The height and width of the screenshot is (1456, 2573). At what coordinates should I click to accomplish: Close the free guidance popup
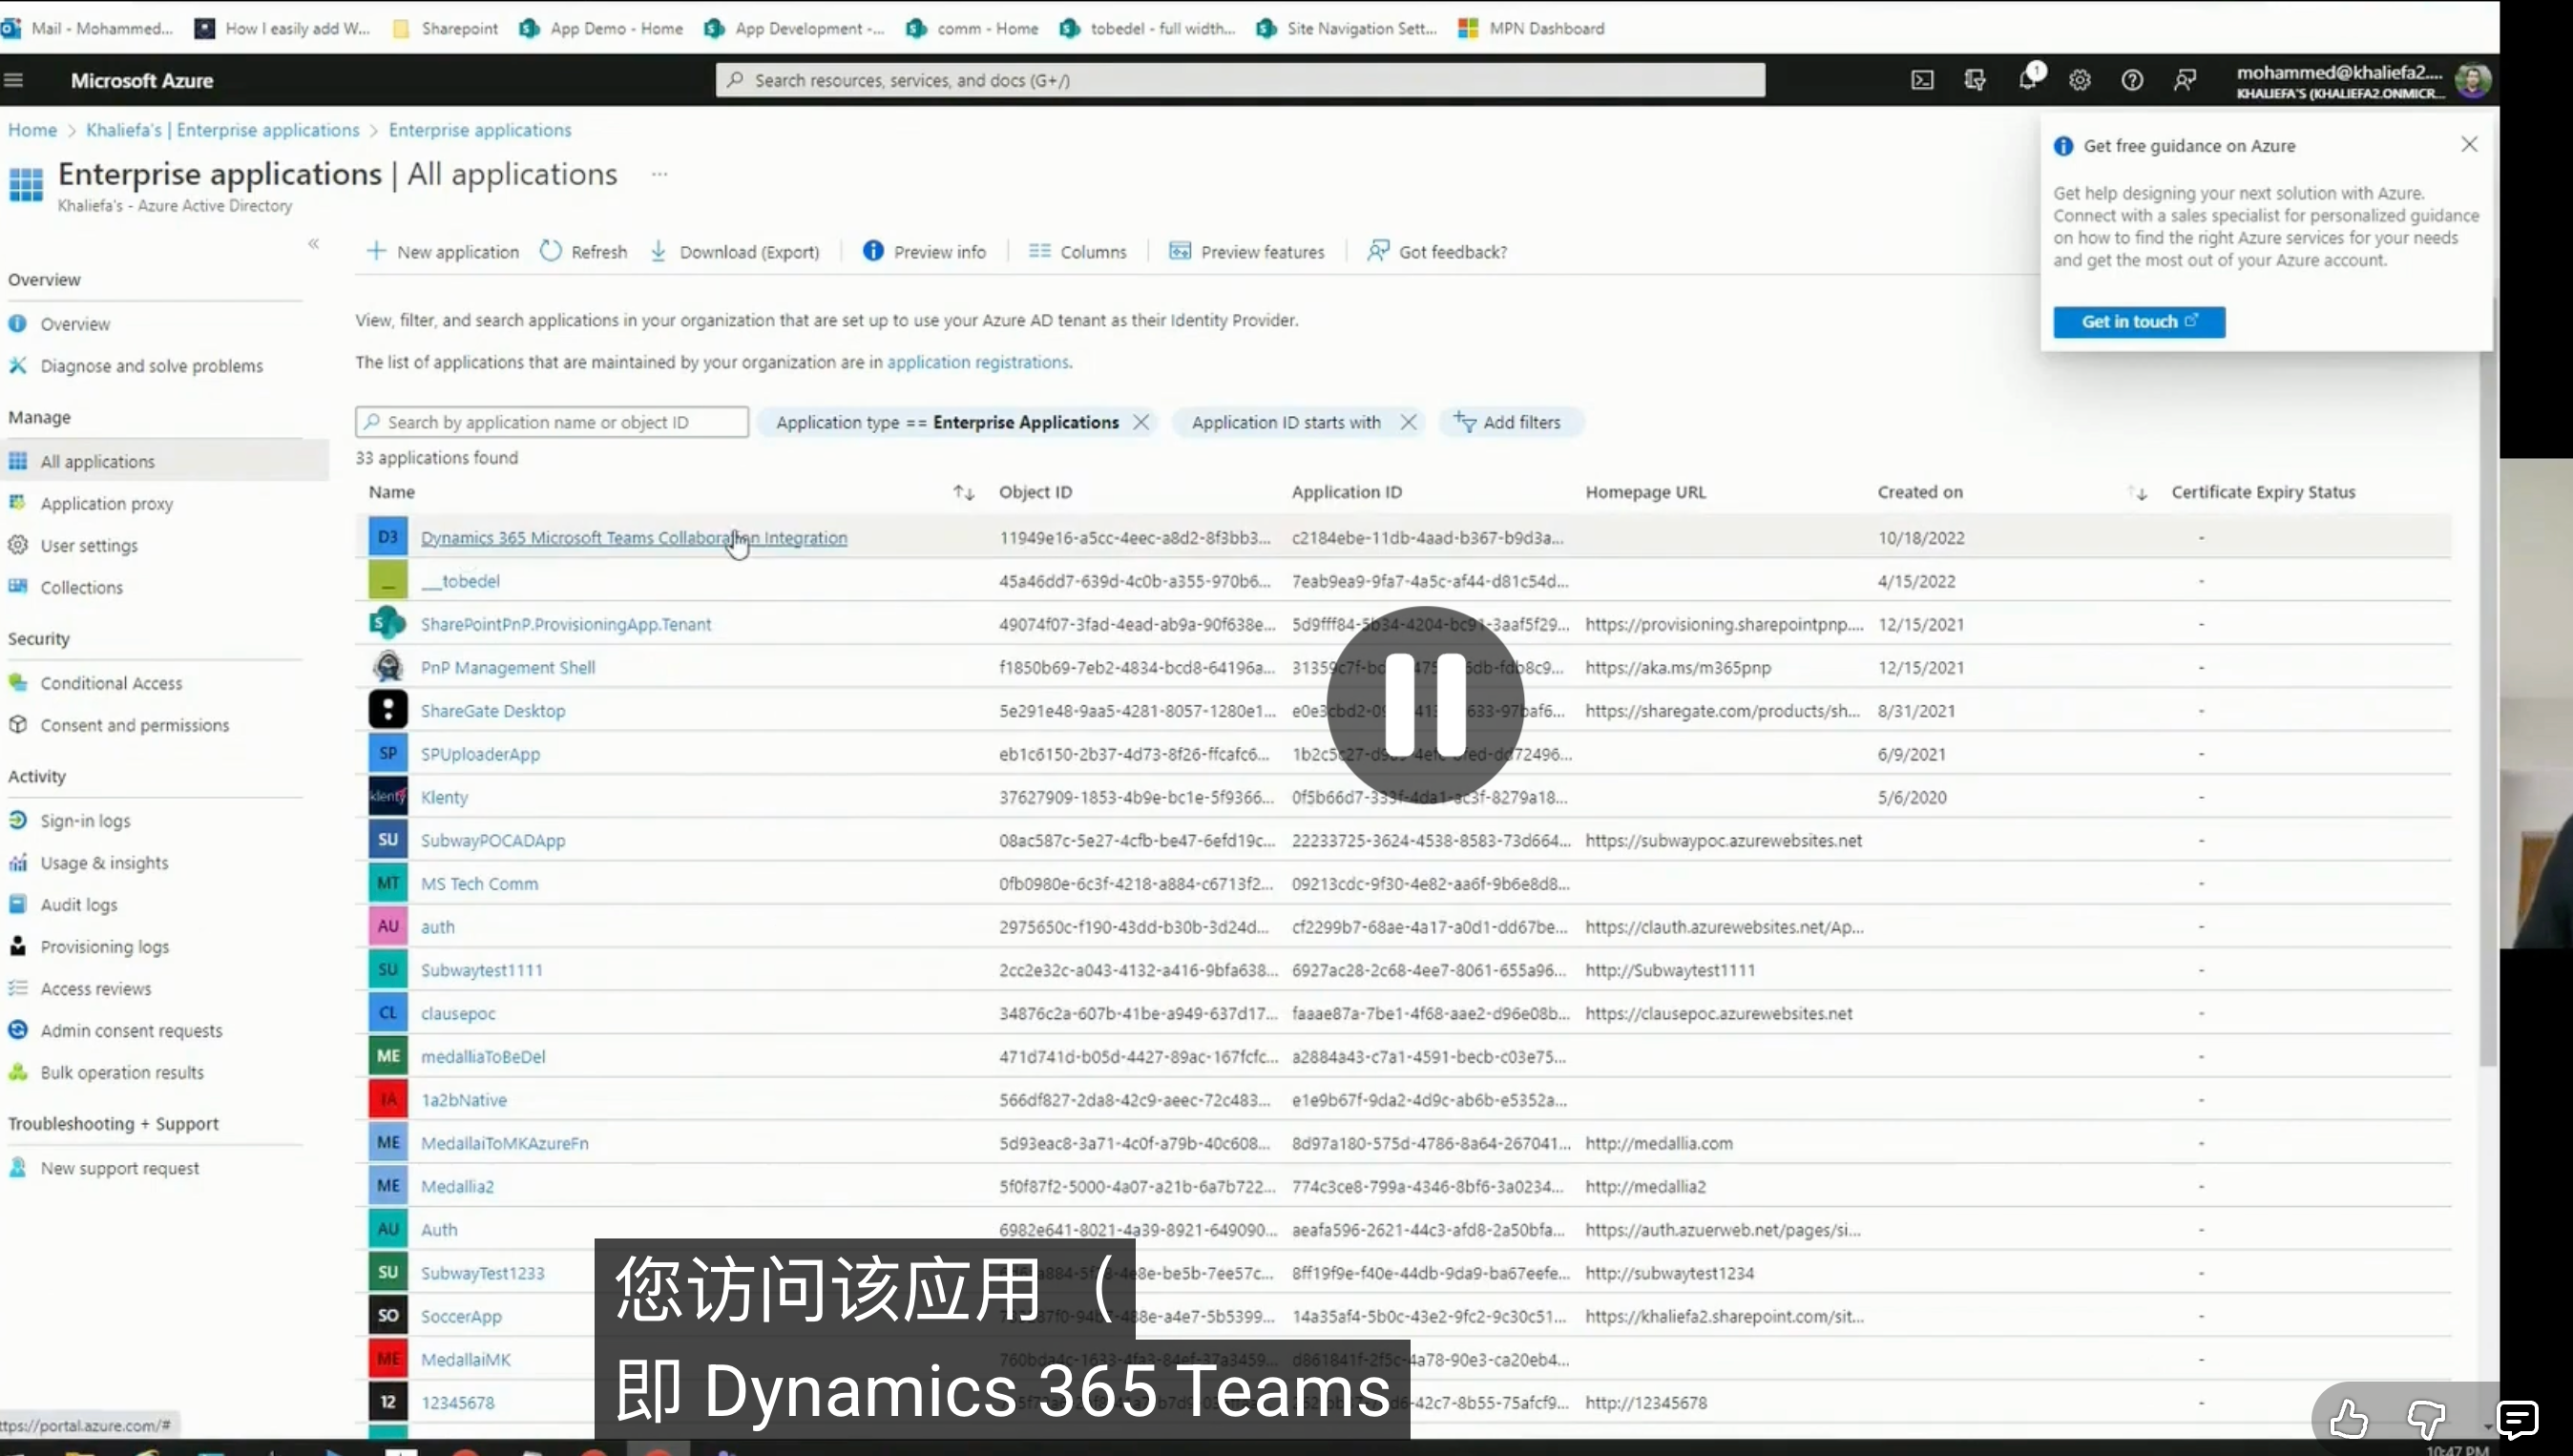point(2469,144)
